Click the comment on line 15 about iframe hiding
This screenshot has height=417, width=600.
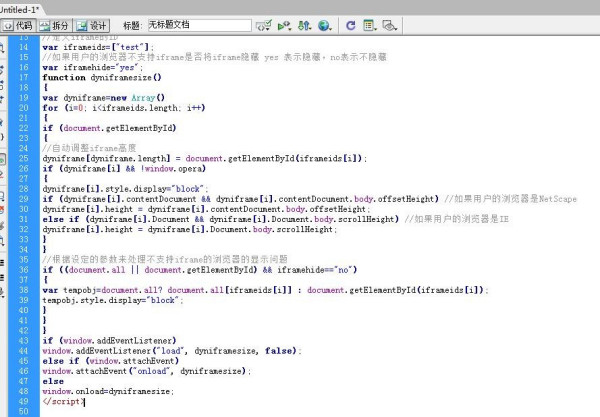pyautogui.click(x=215, y=57)
